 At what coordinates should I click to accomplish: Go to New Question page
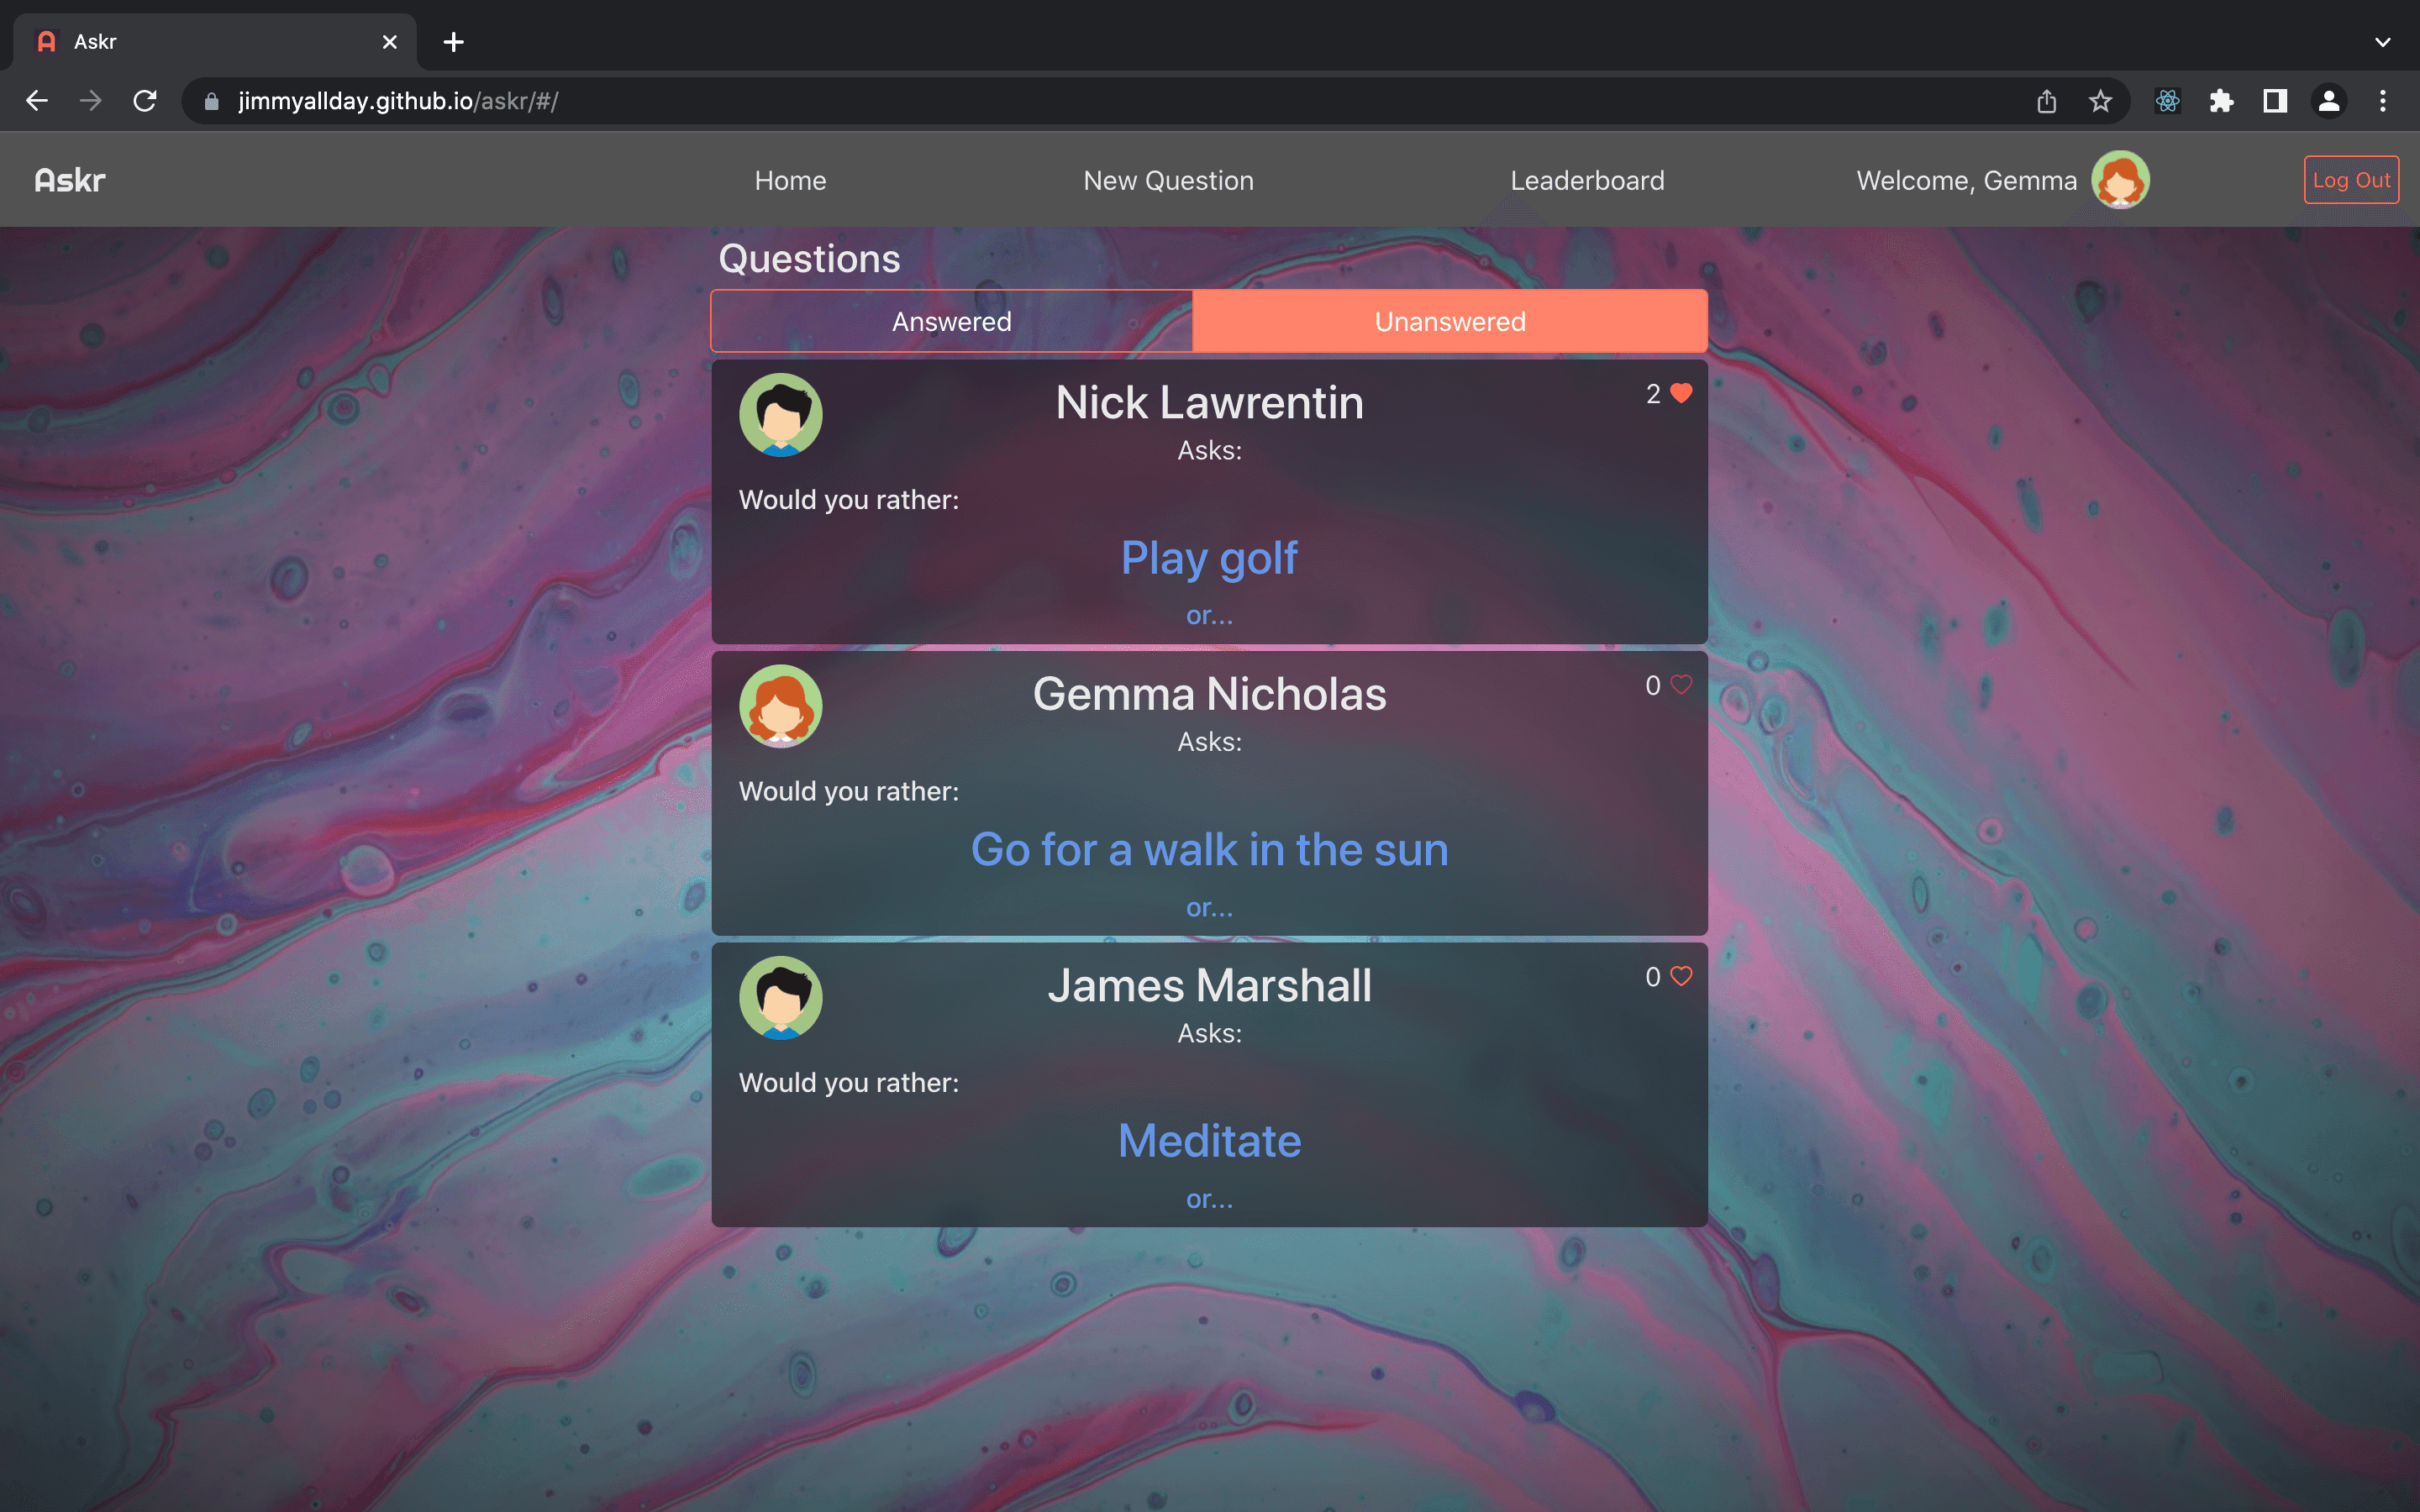(1168, 180)
